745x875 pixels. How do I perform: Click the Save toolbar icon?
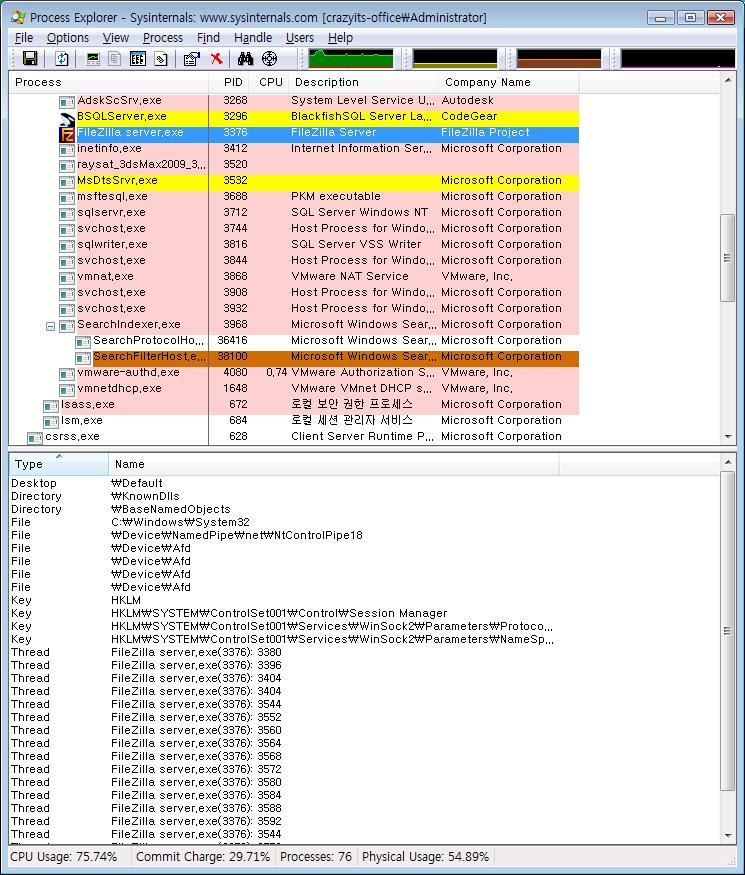pyautogui.click(x=30, y=59)
